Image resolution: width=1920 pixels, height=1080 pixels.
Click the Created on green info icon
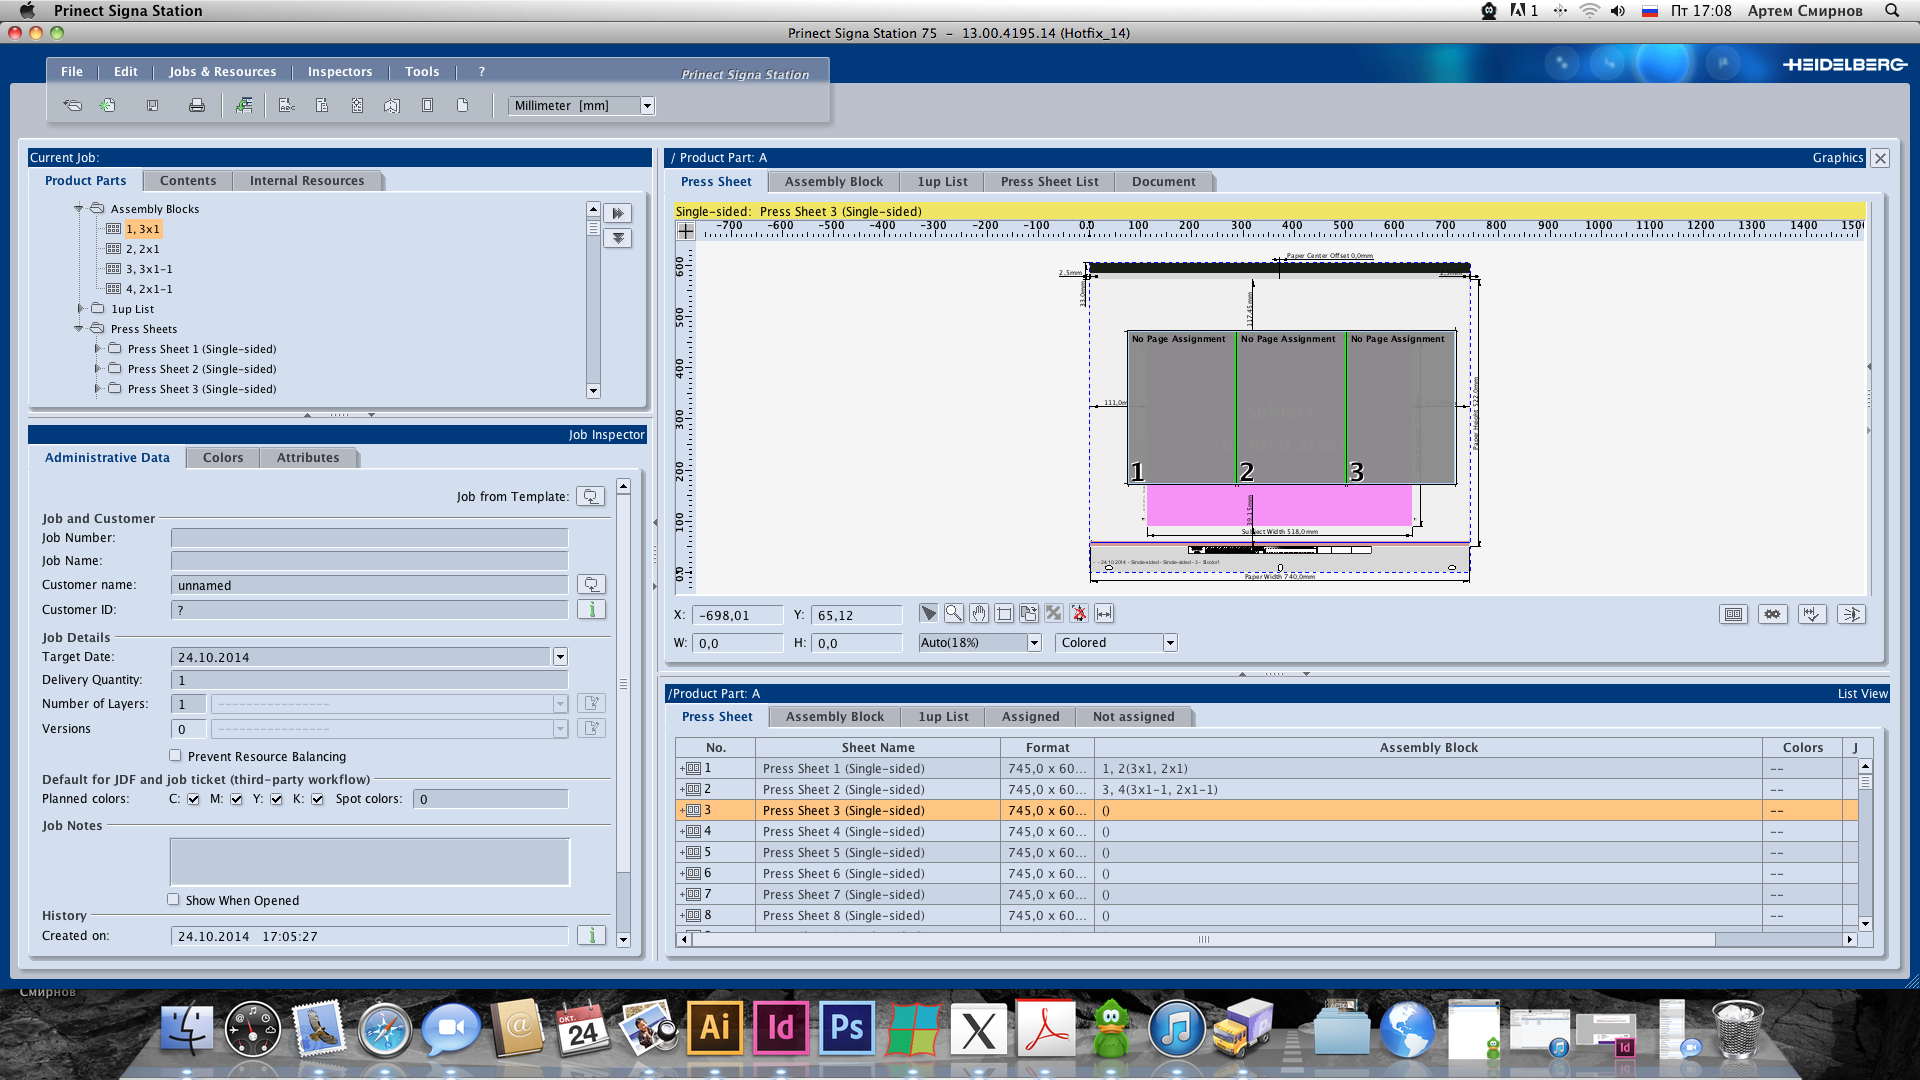point(592,935)
